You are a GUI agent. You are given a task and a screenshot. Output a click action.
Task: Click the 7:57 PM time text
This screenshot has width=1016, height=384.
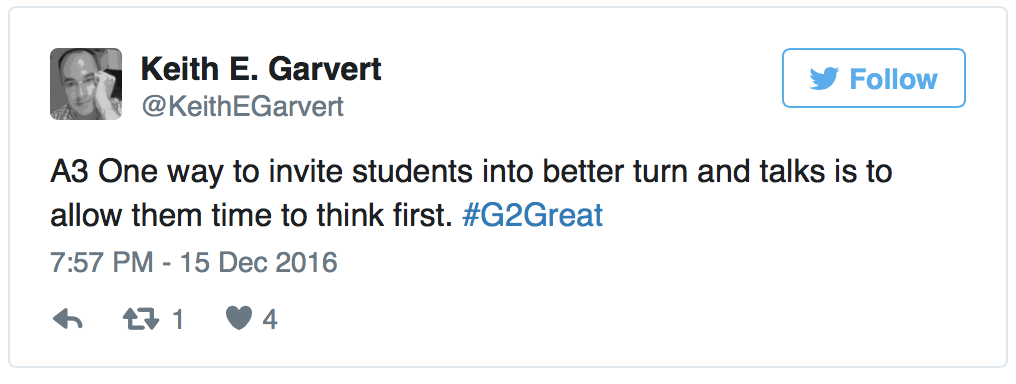pos(102,263)
